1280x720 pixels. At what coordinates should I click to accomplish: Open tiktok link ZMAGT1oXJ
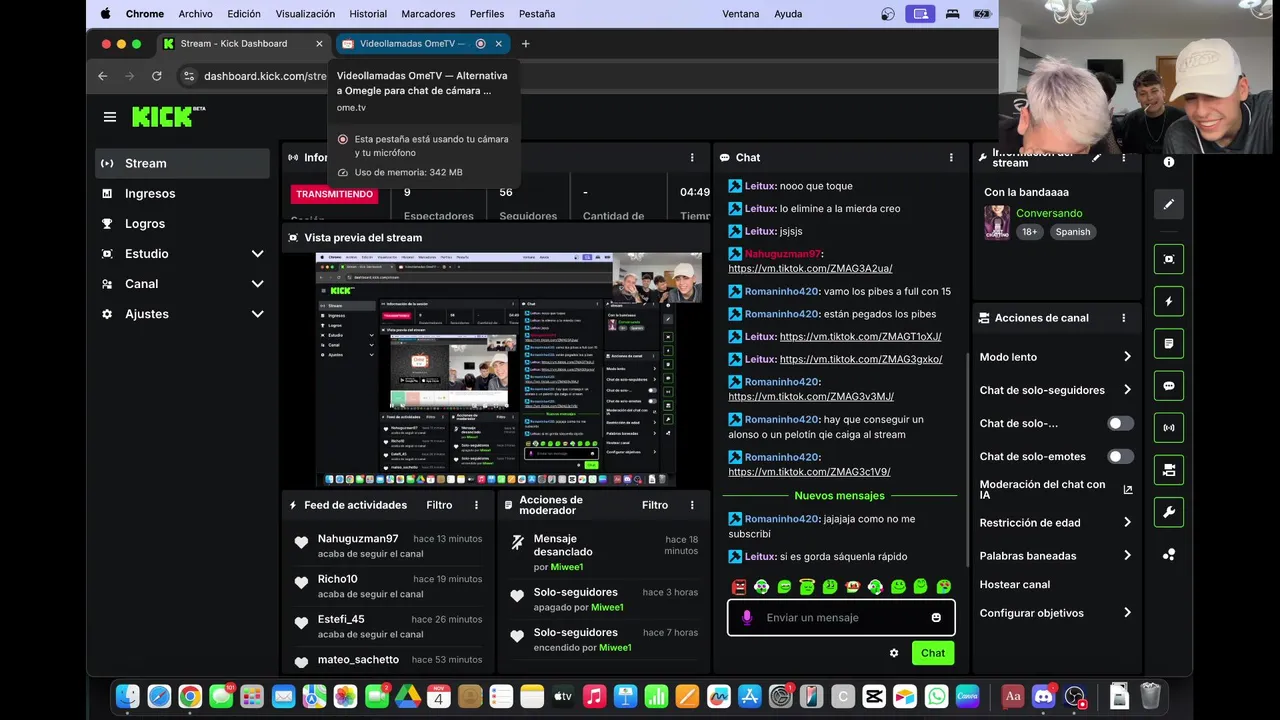click(x=860, y=337)
